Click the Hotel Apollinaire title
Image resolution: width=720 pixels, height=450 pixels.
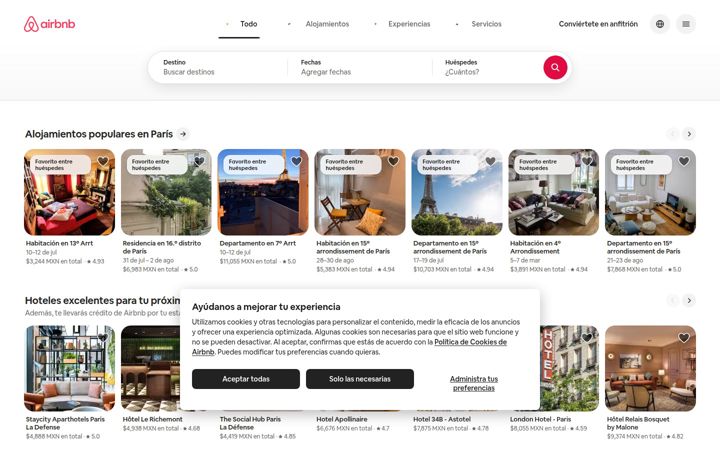tap(342, 419)
